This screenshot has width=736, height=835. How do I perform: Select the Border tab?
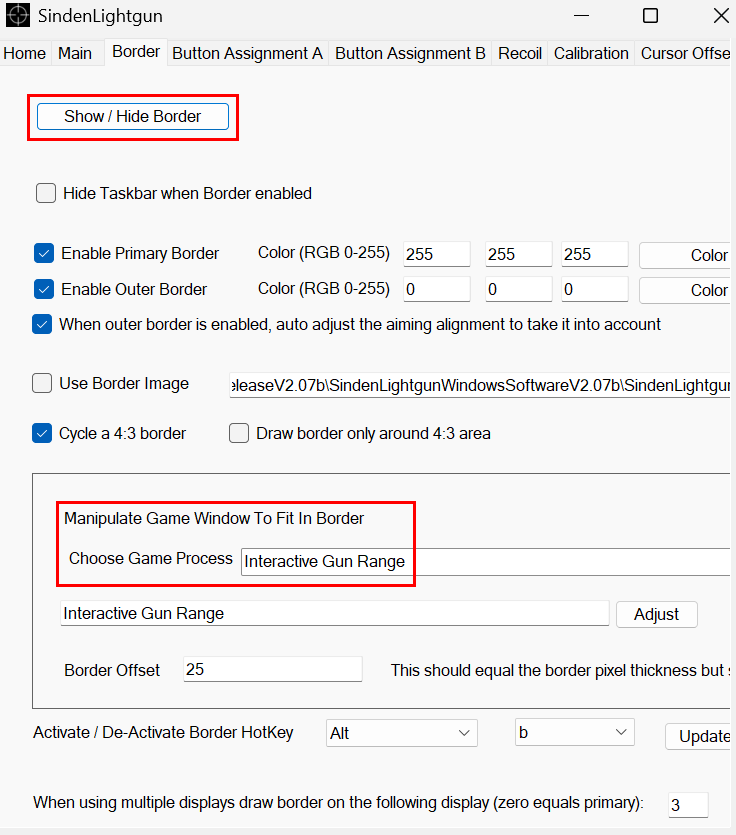pos(136,52)
